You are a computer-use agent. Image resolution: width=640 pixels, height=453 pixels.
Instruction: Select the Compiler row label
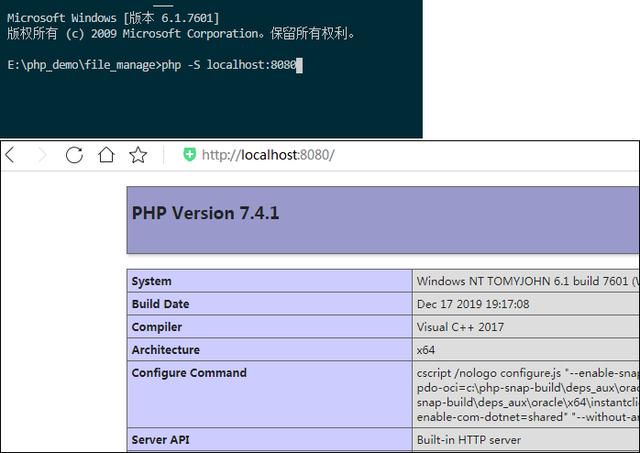point(157,327)
